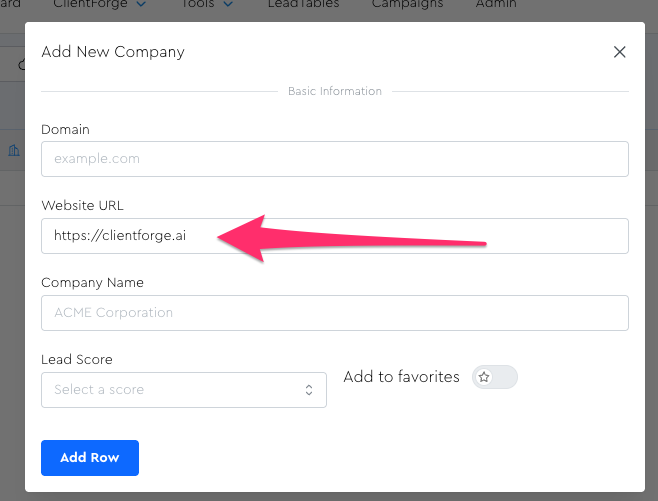658x501 pixels.
Task: Click the Basic Information section heading
Action: tap(334, 91)
